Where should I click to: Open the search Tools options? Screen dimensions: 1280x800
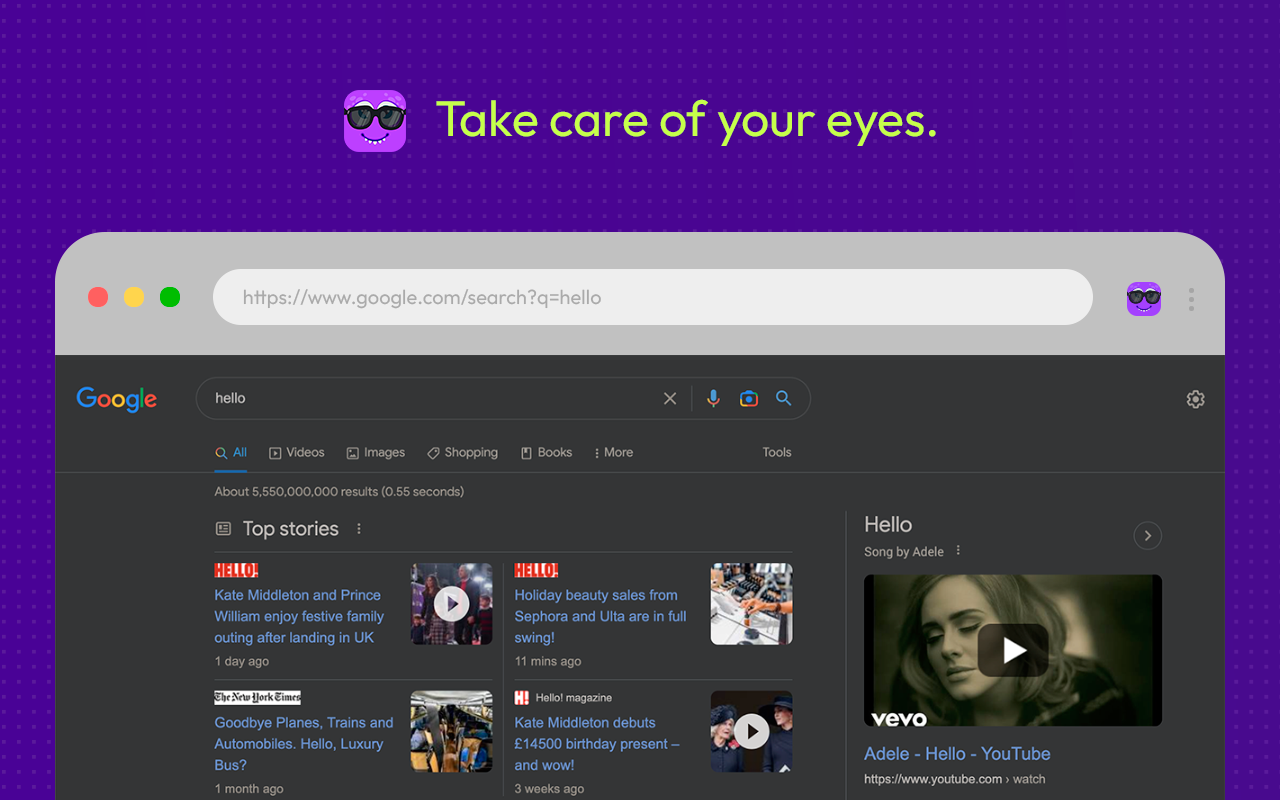[777, 453]
